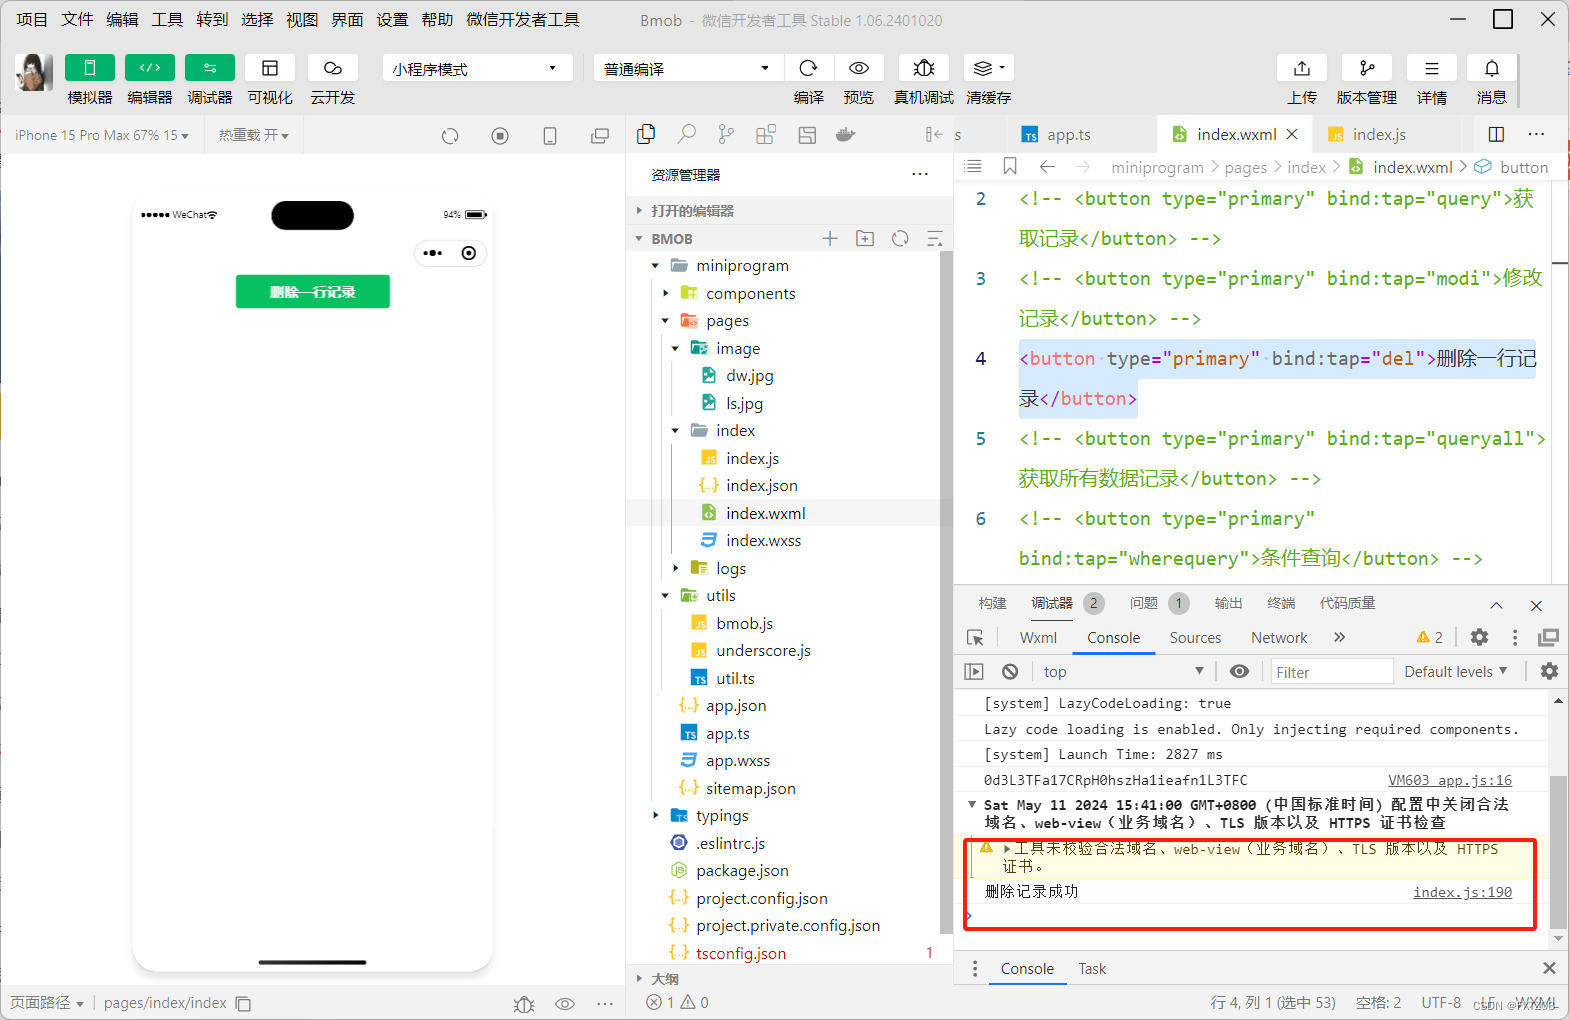Screen dimensions: 1570x1020
Task: Close the index.wxml editor tab
Action: pos(1292,134)
